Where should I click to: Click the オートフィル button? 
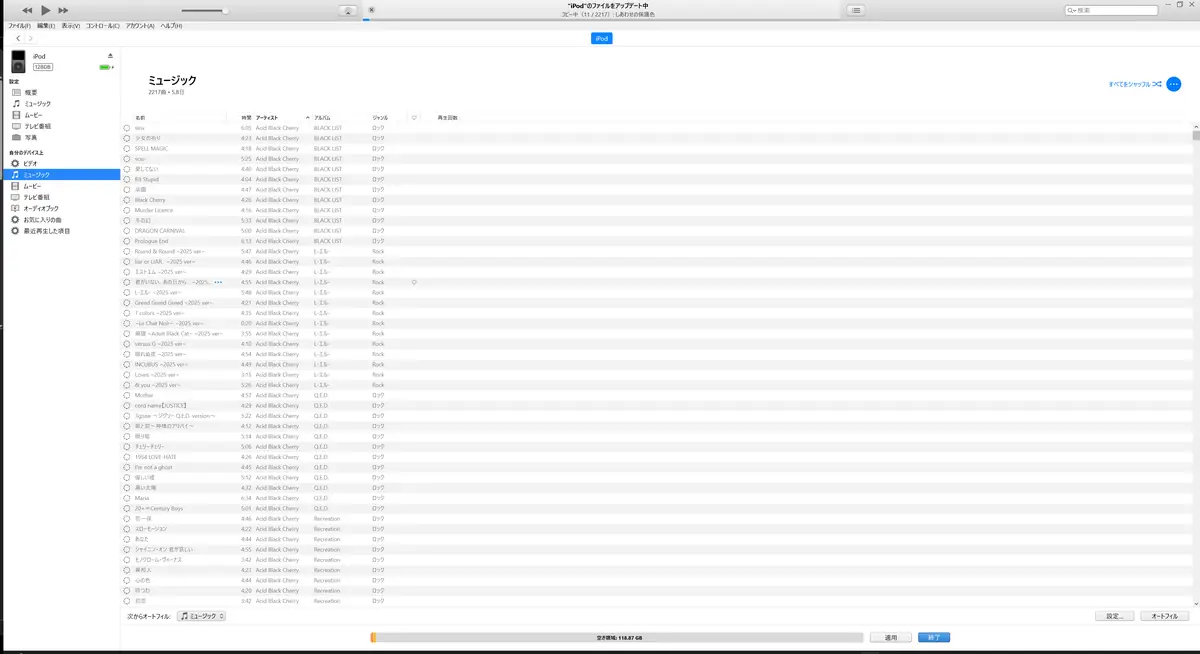(x=1164, y=616)
